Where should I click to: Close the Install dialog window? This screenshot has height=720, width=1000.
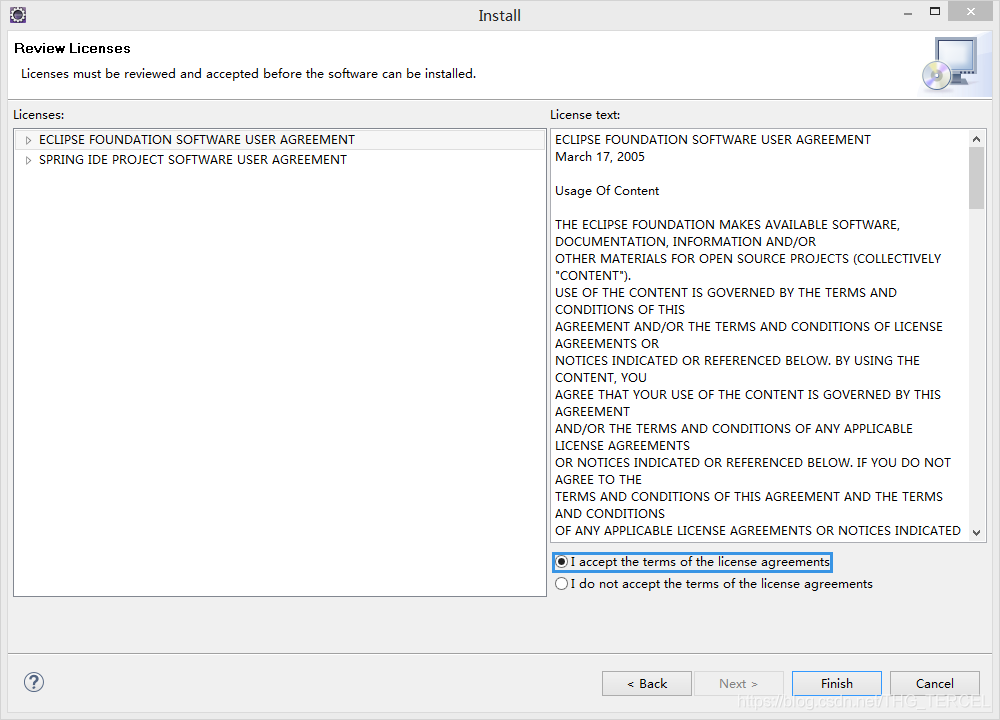pos(971,12)
